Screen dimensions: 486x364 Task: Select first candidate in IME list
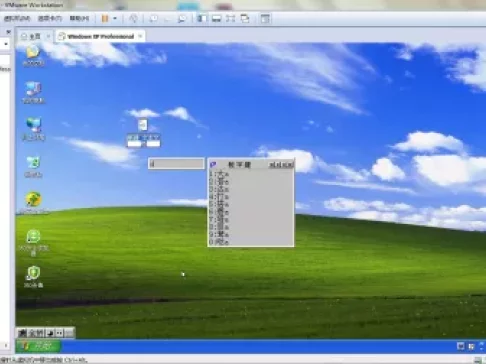(x=219, y=174)
